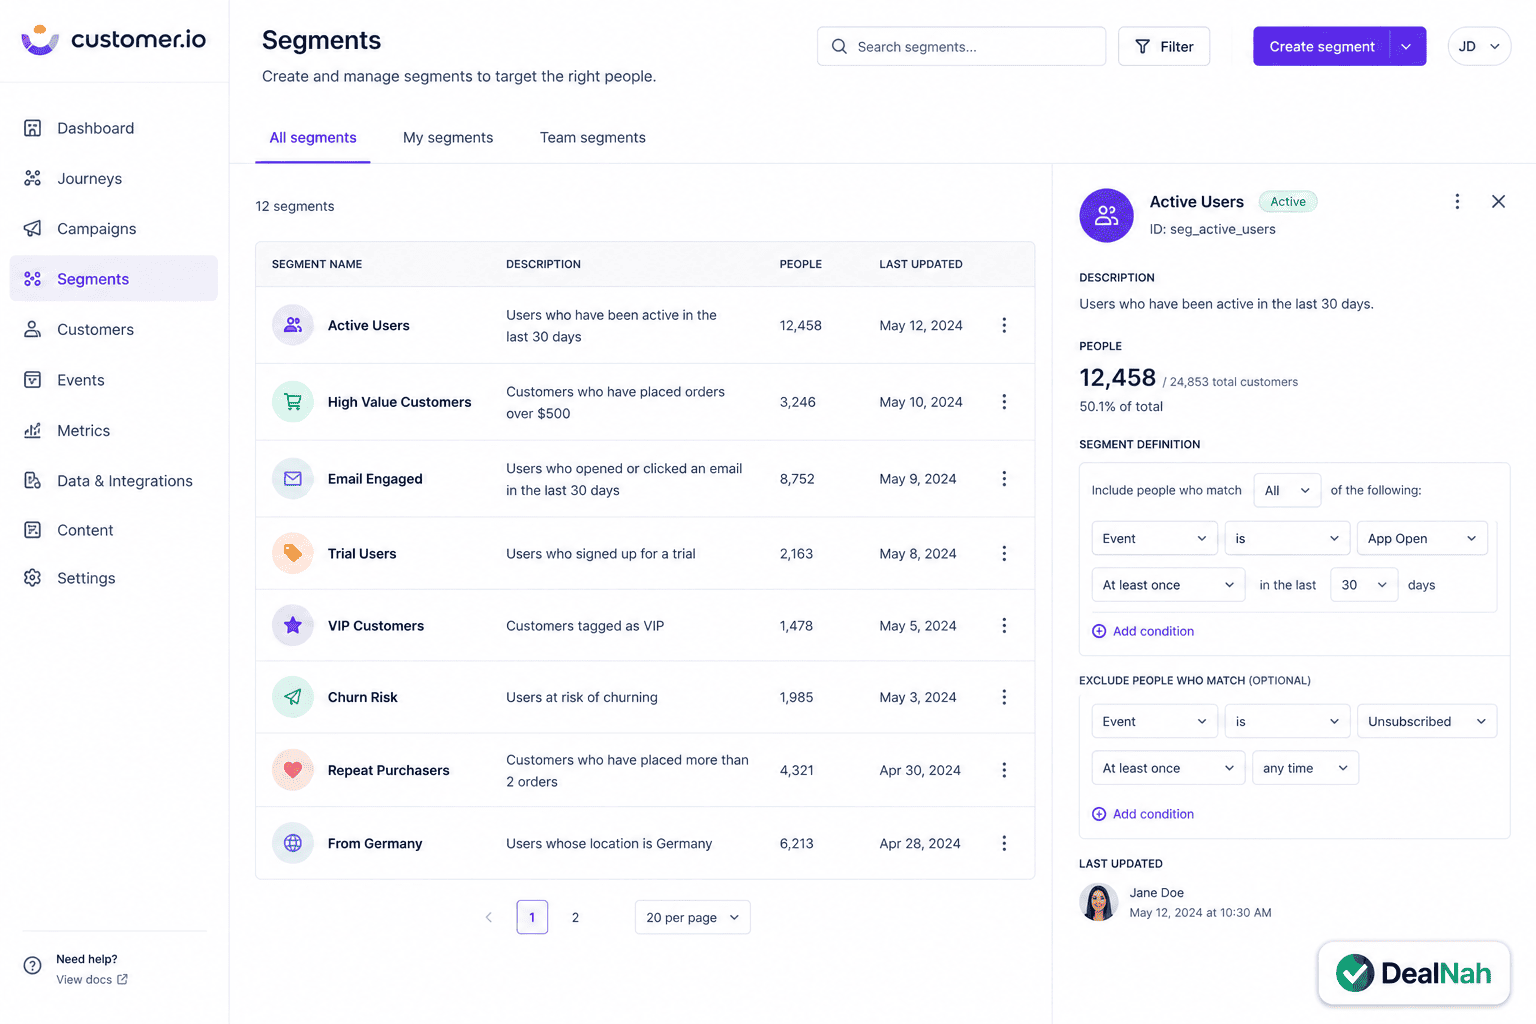Switch to the Team segments tab
1536x1024 pixels.
click(593, 138)
